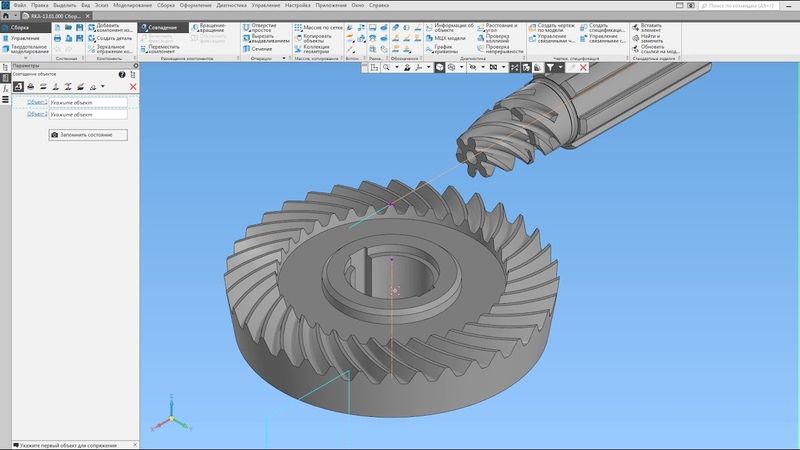Image resolution: width=800 pixels, height=450 pixels.
Task: Click the Объект 2 input field
Action: click(x=88, y=114)
